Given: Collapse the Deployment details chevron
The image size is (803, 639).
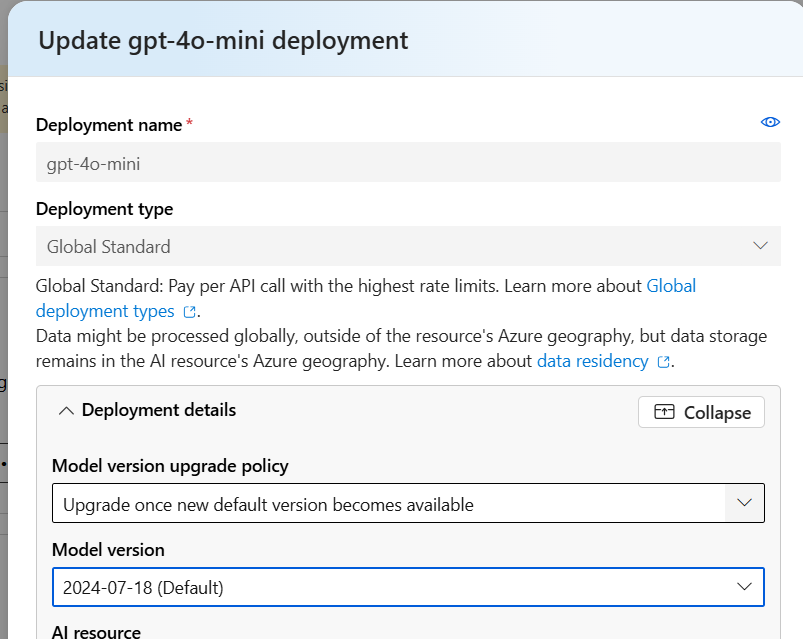Looking at the screenshot, I should click(x=66, y=411).
